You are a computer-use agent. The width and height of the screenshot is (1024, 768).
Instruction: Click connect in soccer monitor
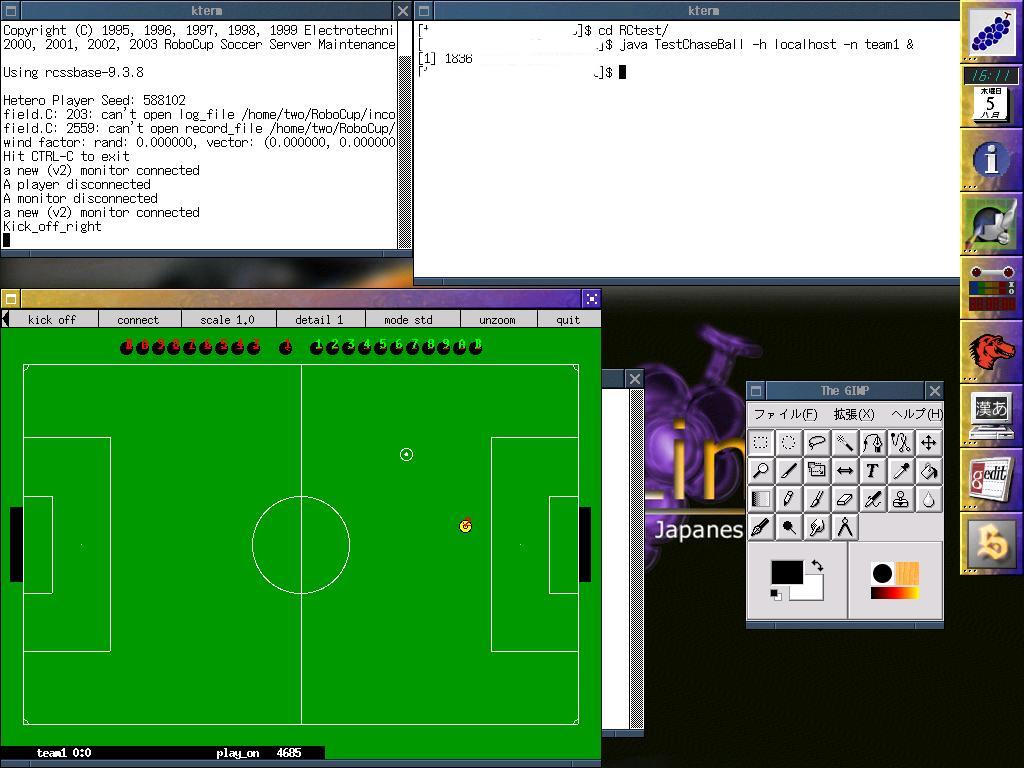(x=138, y=319)
